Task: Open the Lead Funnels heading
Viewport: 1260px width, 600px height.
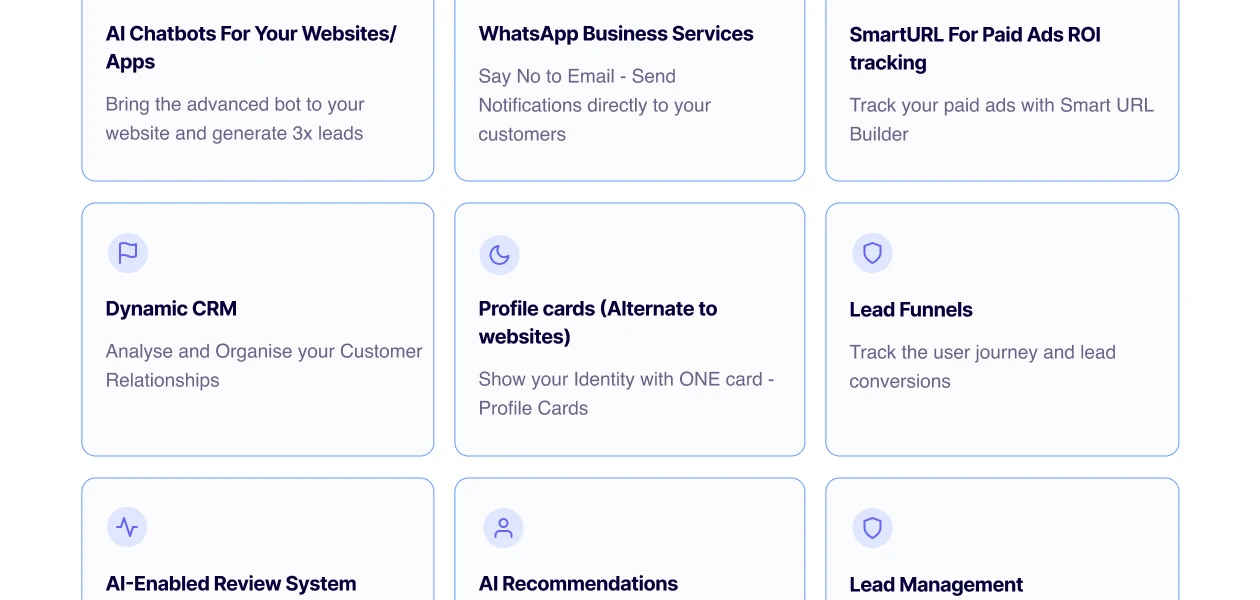Action: 911,310
